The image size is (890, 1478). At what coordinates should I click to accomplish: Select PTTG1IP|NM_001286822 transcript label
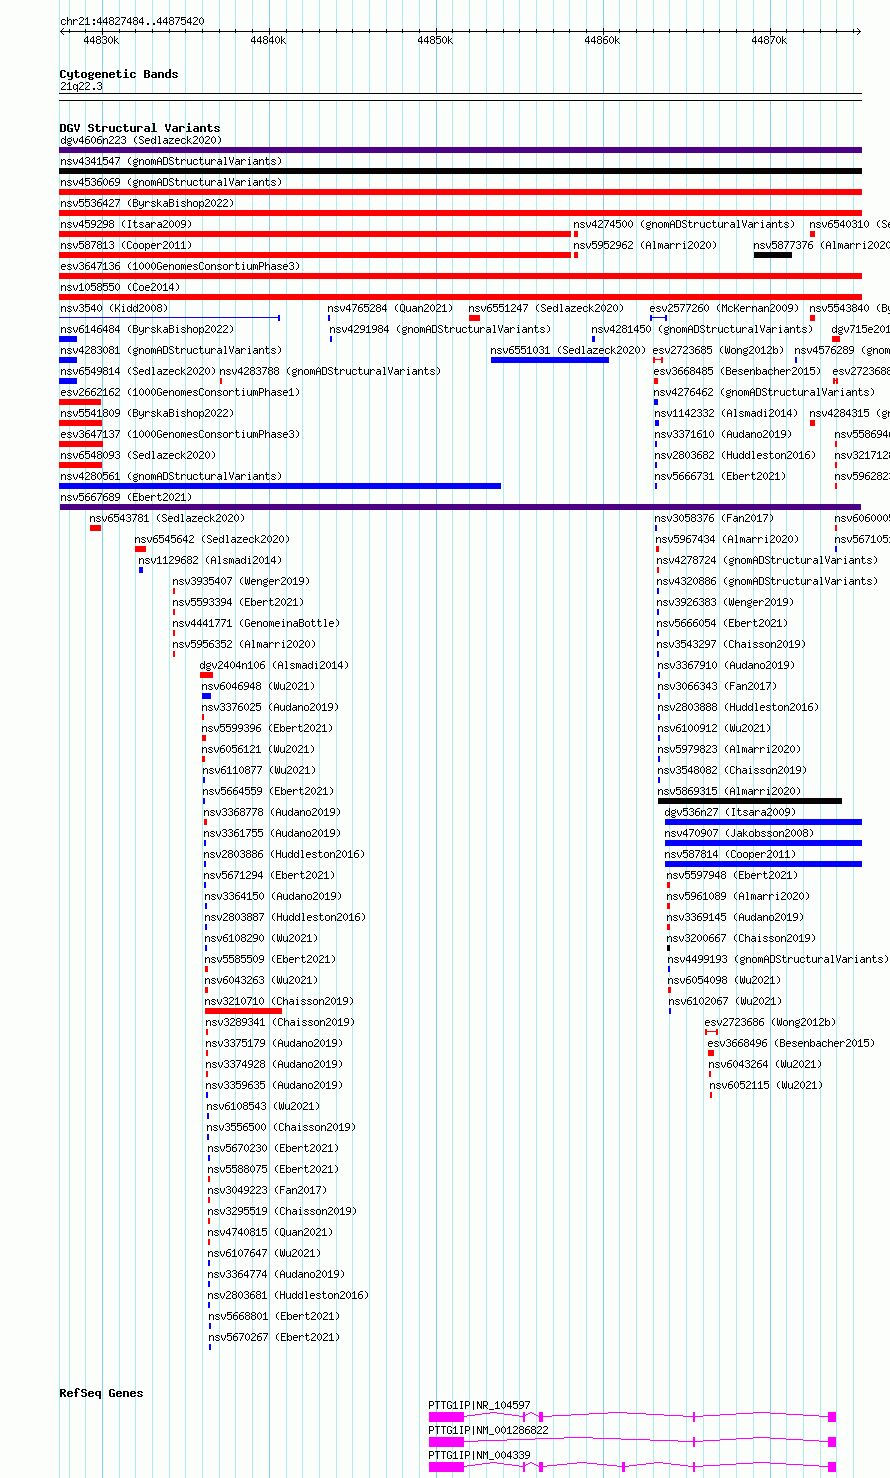click(488, 1431)
